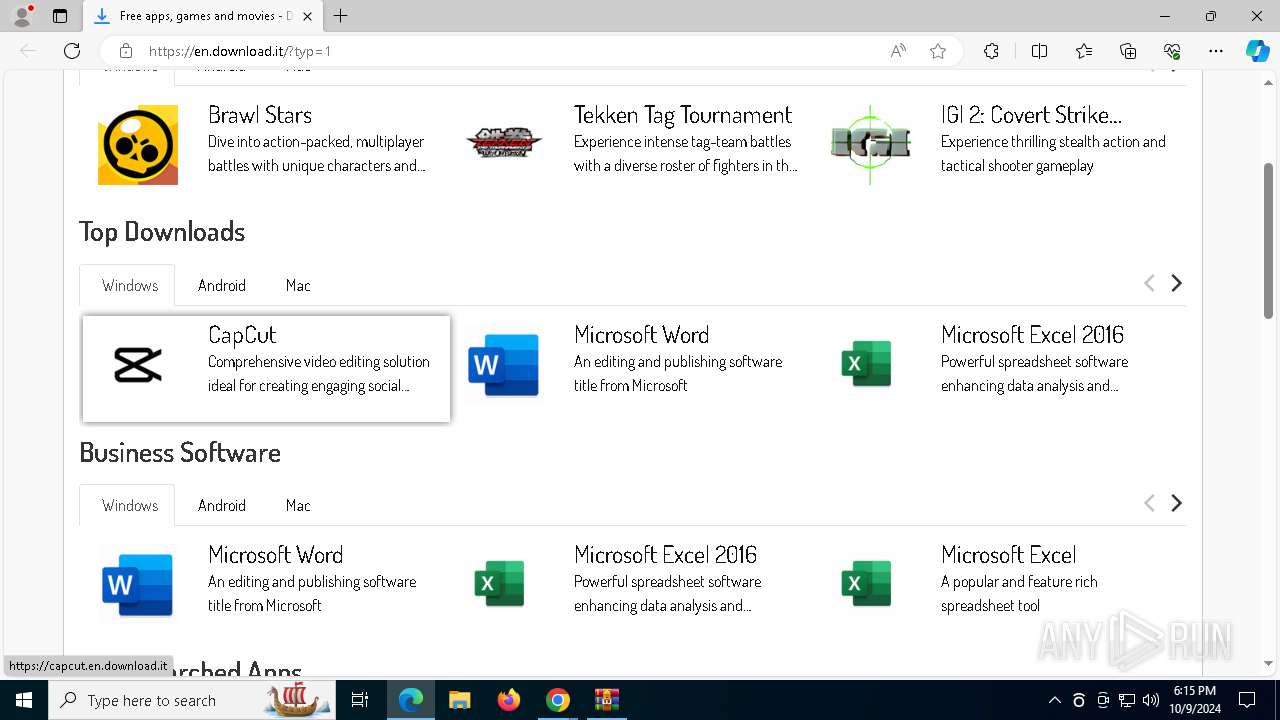Open File Explorer from taskbar
The image size is (1280, 720).
[x=459, y=700]
